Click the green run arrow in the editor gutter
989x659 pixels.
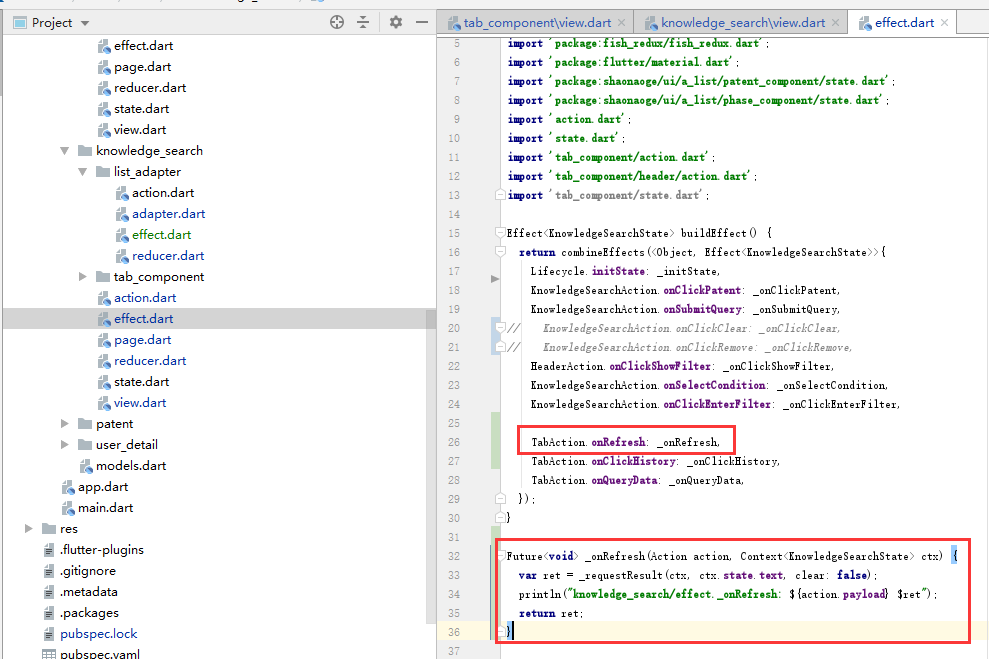[x=492, y=279]
